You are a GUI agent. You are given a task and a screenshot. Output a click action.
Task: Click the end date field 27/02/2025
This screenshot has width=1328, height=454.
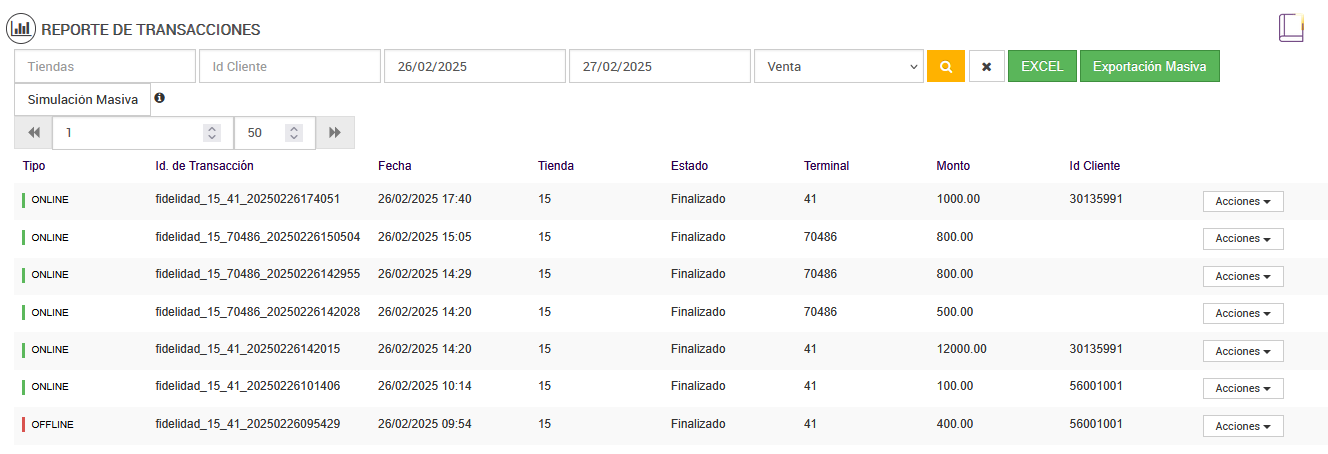(x=659, y=67)
